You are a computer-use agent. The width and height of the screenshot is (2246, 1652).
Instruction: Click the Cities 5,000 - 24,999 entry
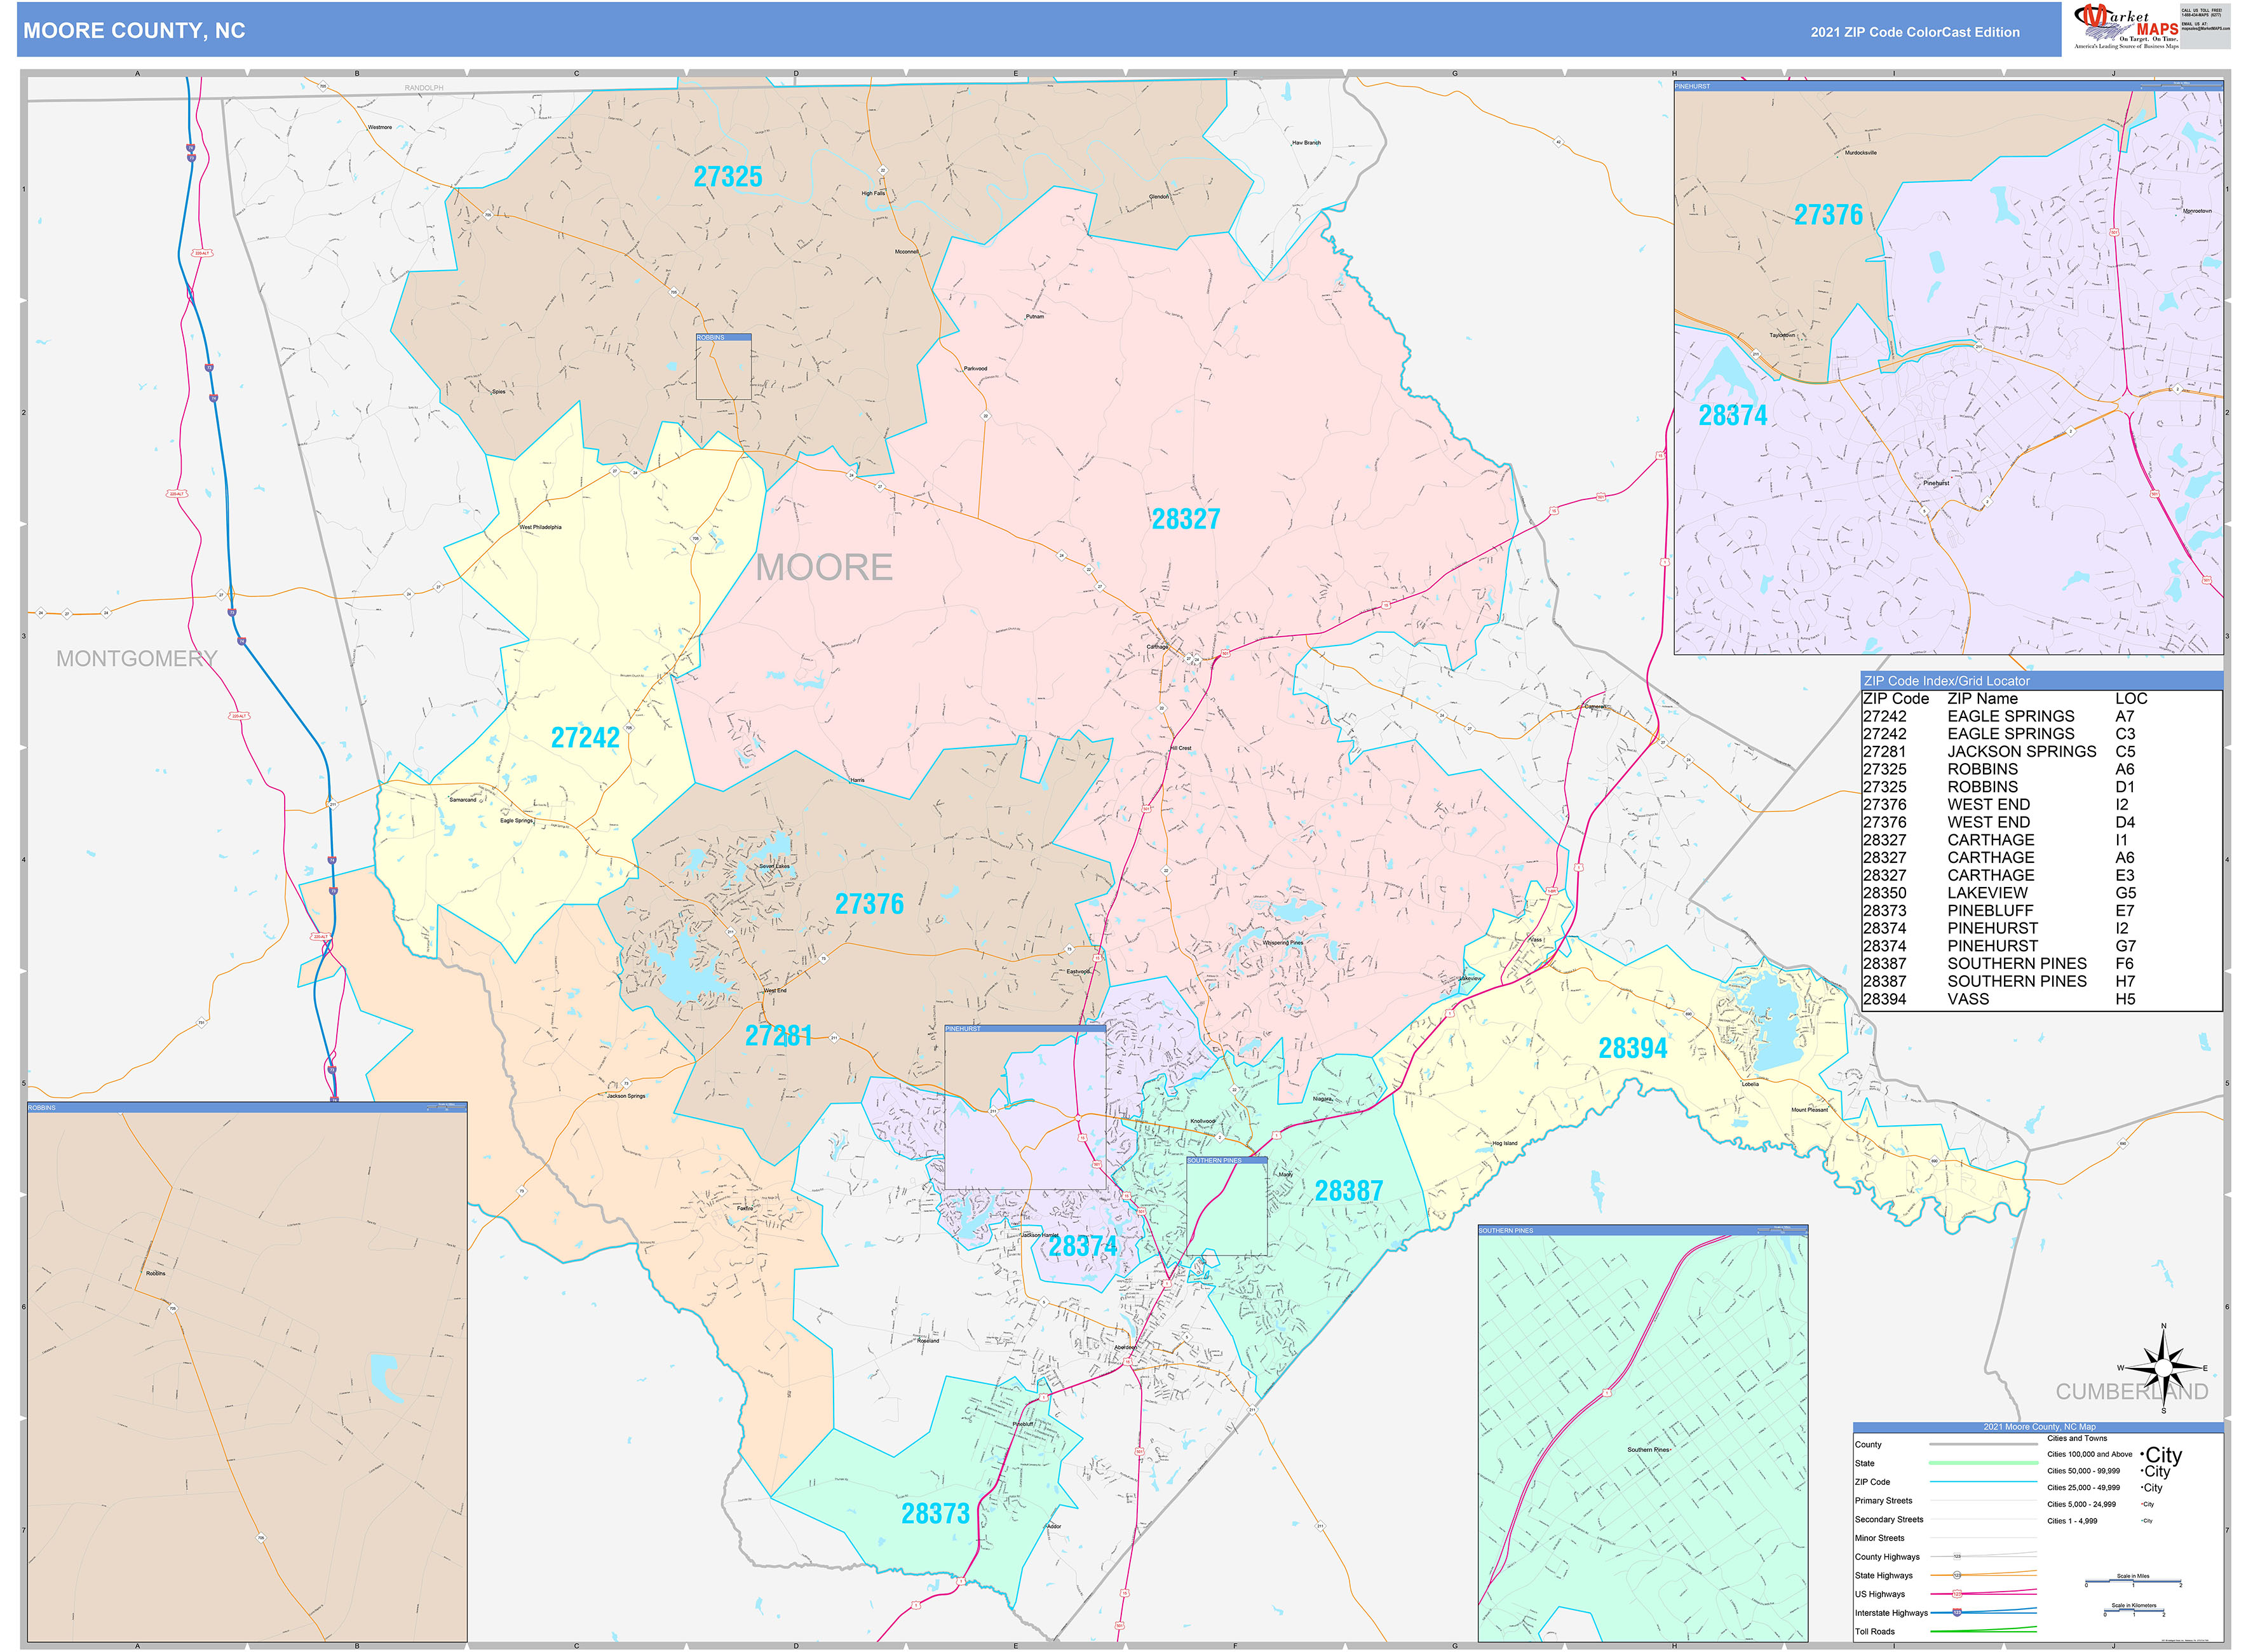(x=2082, y=1505)
